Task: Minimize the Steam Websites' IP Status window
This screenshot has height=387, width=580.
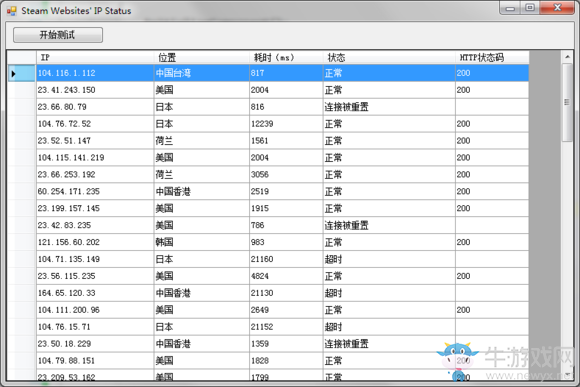Action: pyautogui.click(x=510, y=8)
